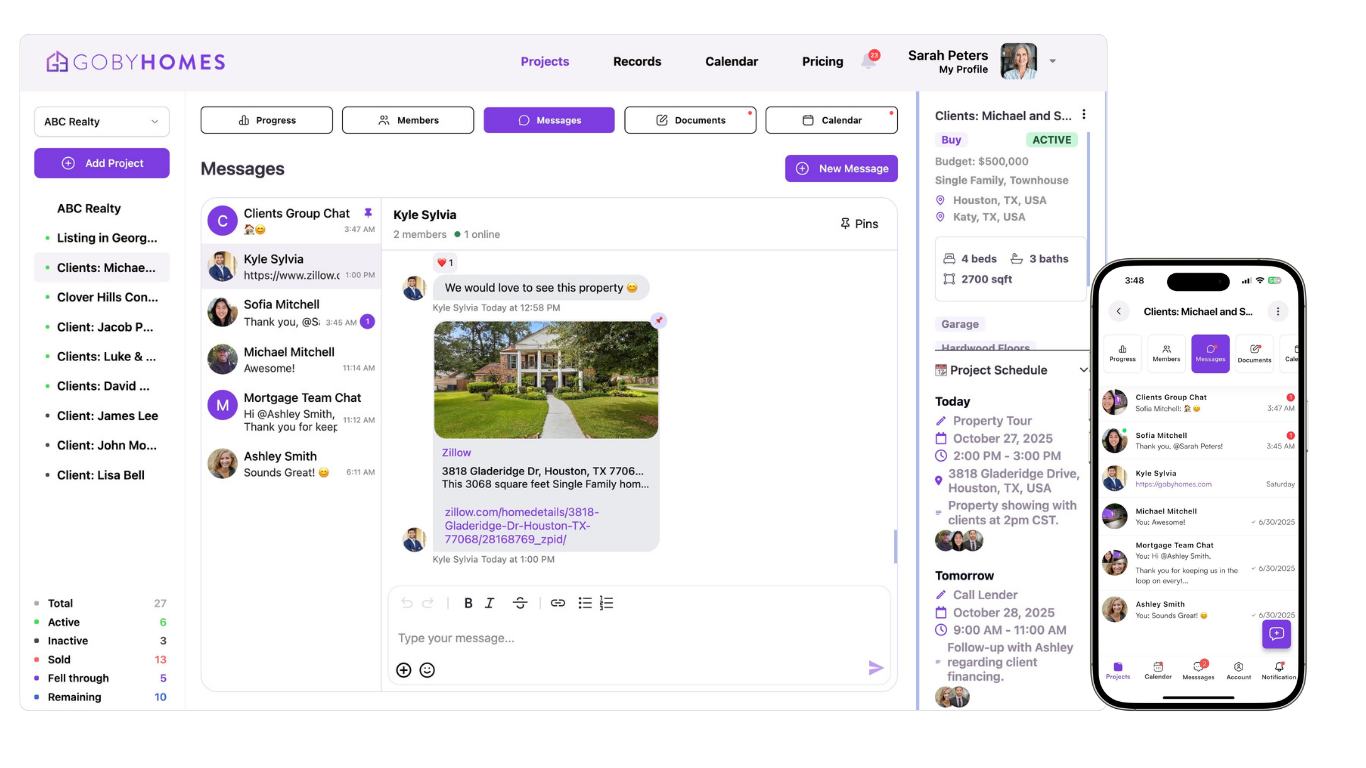Click the Pins button in chat header
This screenshot has width=1366, height=768.
[859, 224]
